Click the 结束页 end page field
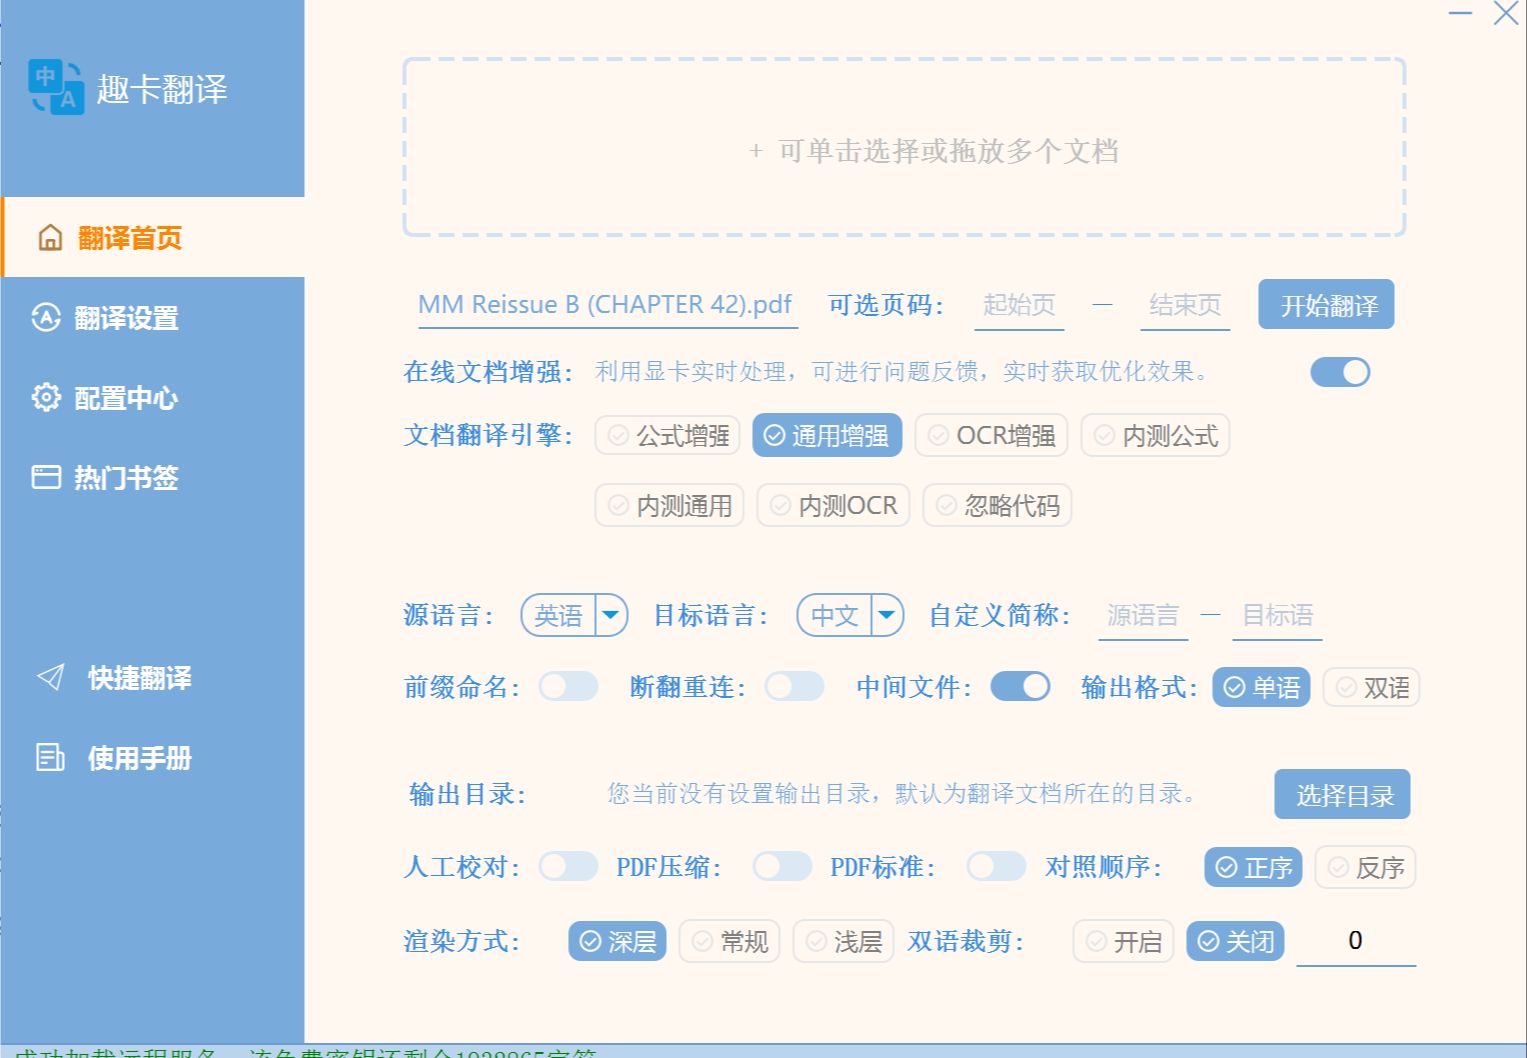The width and height of the screenshot is (1527, 1058). pos(1185,305)
